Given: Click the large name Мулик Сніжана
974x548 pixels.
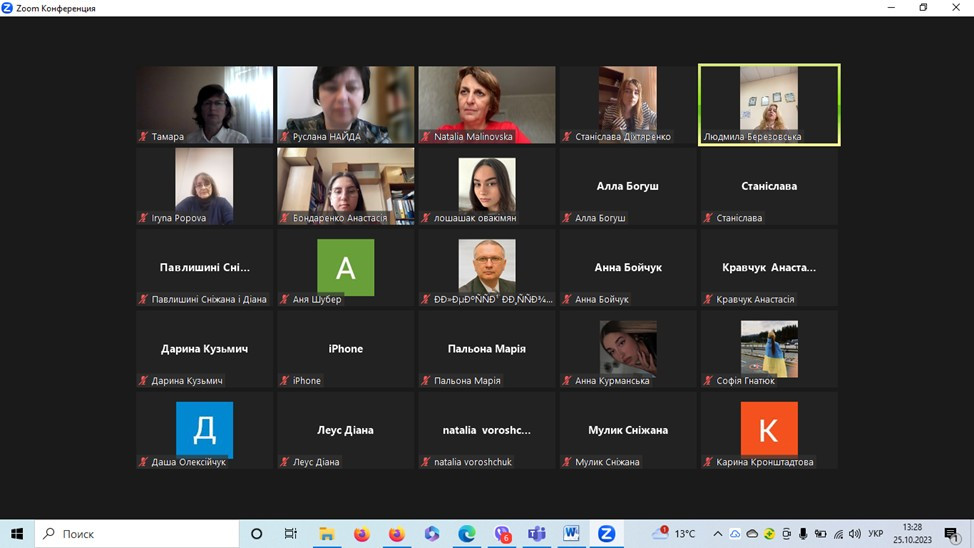Looking at the screenshot, I should [628, 430].
